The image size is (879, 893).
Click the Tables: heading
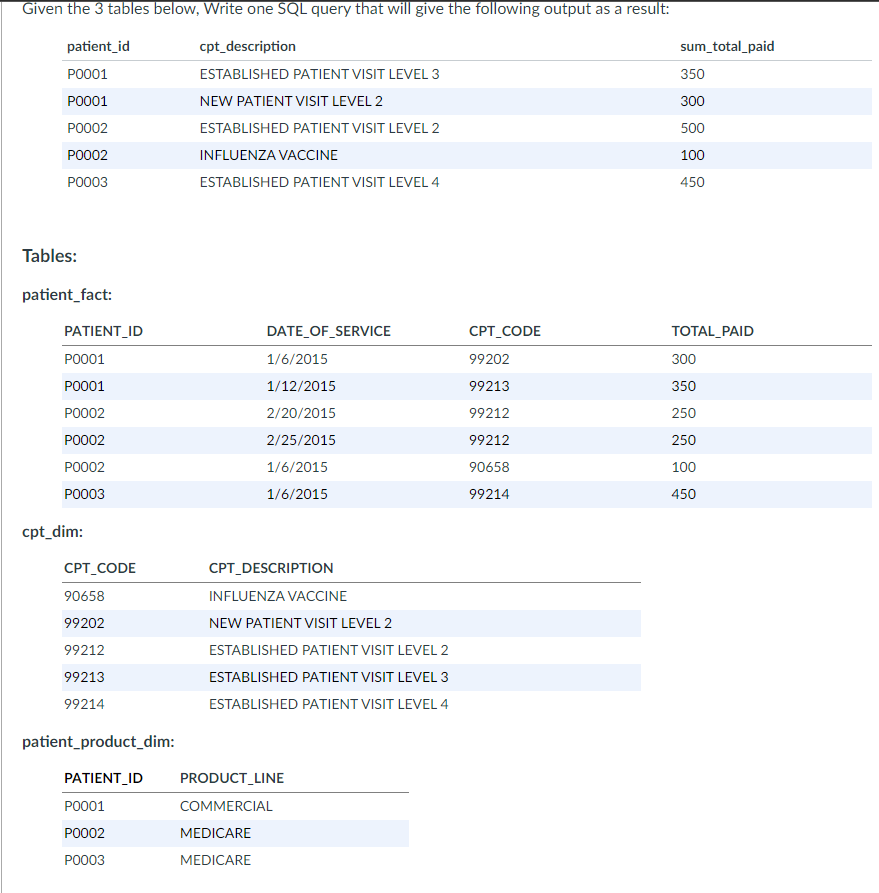(x=50, y=256)
